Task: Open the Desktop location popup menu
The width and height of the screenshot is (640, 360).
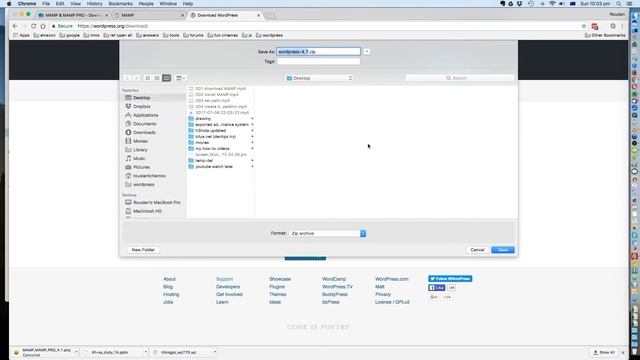Action: pos(319,78)
